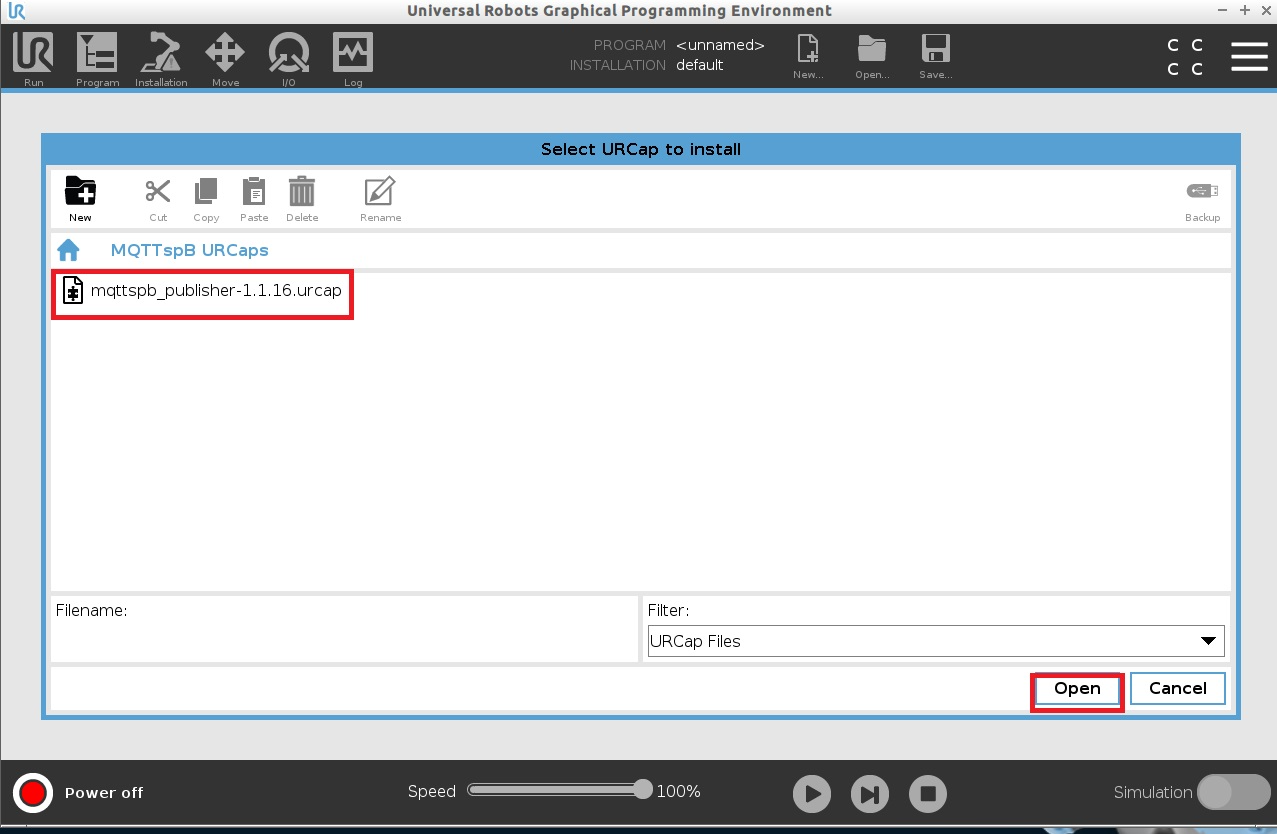Click the Copy icon
Viewport: 1277px width, 834px height.
pos(206,199)
